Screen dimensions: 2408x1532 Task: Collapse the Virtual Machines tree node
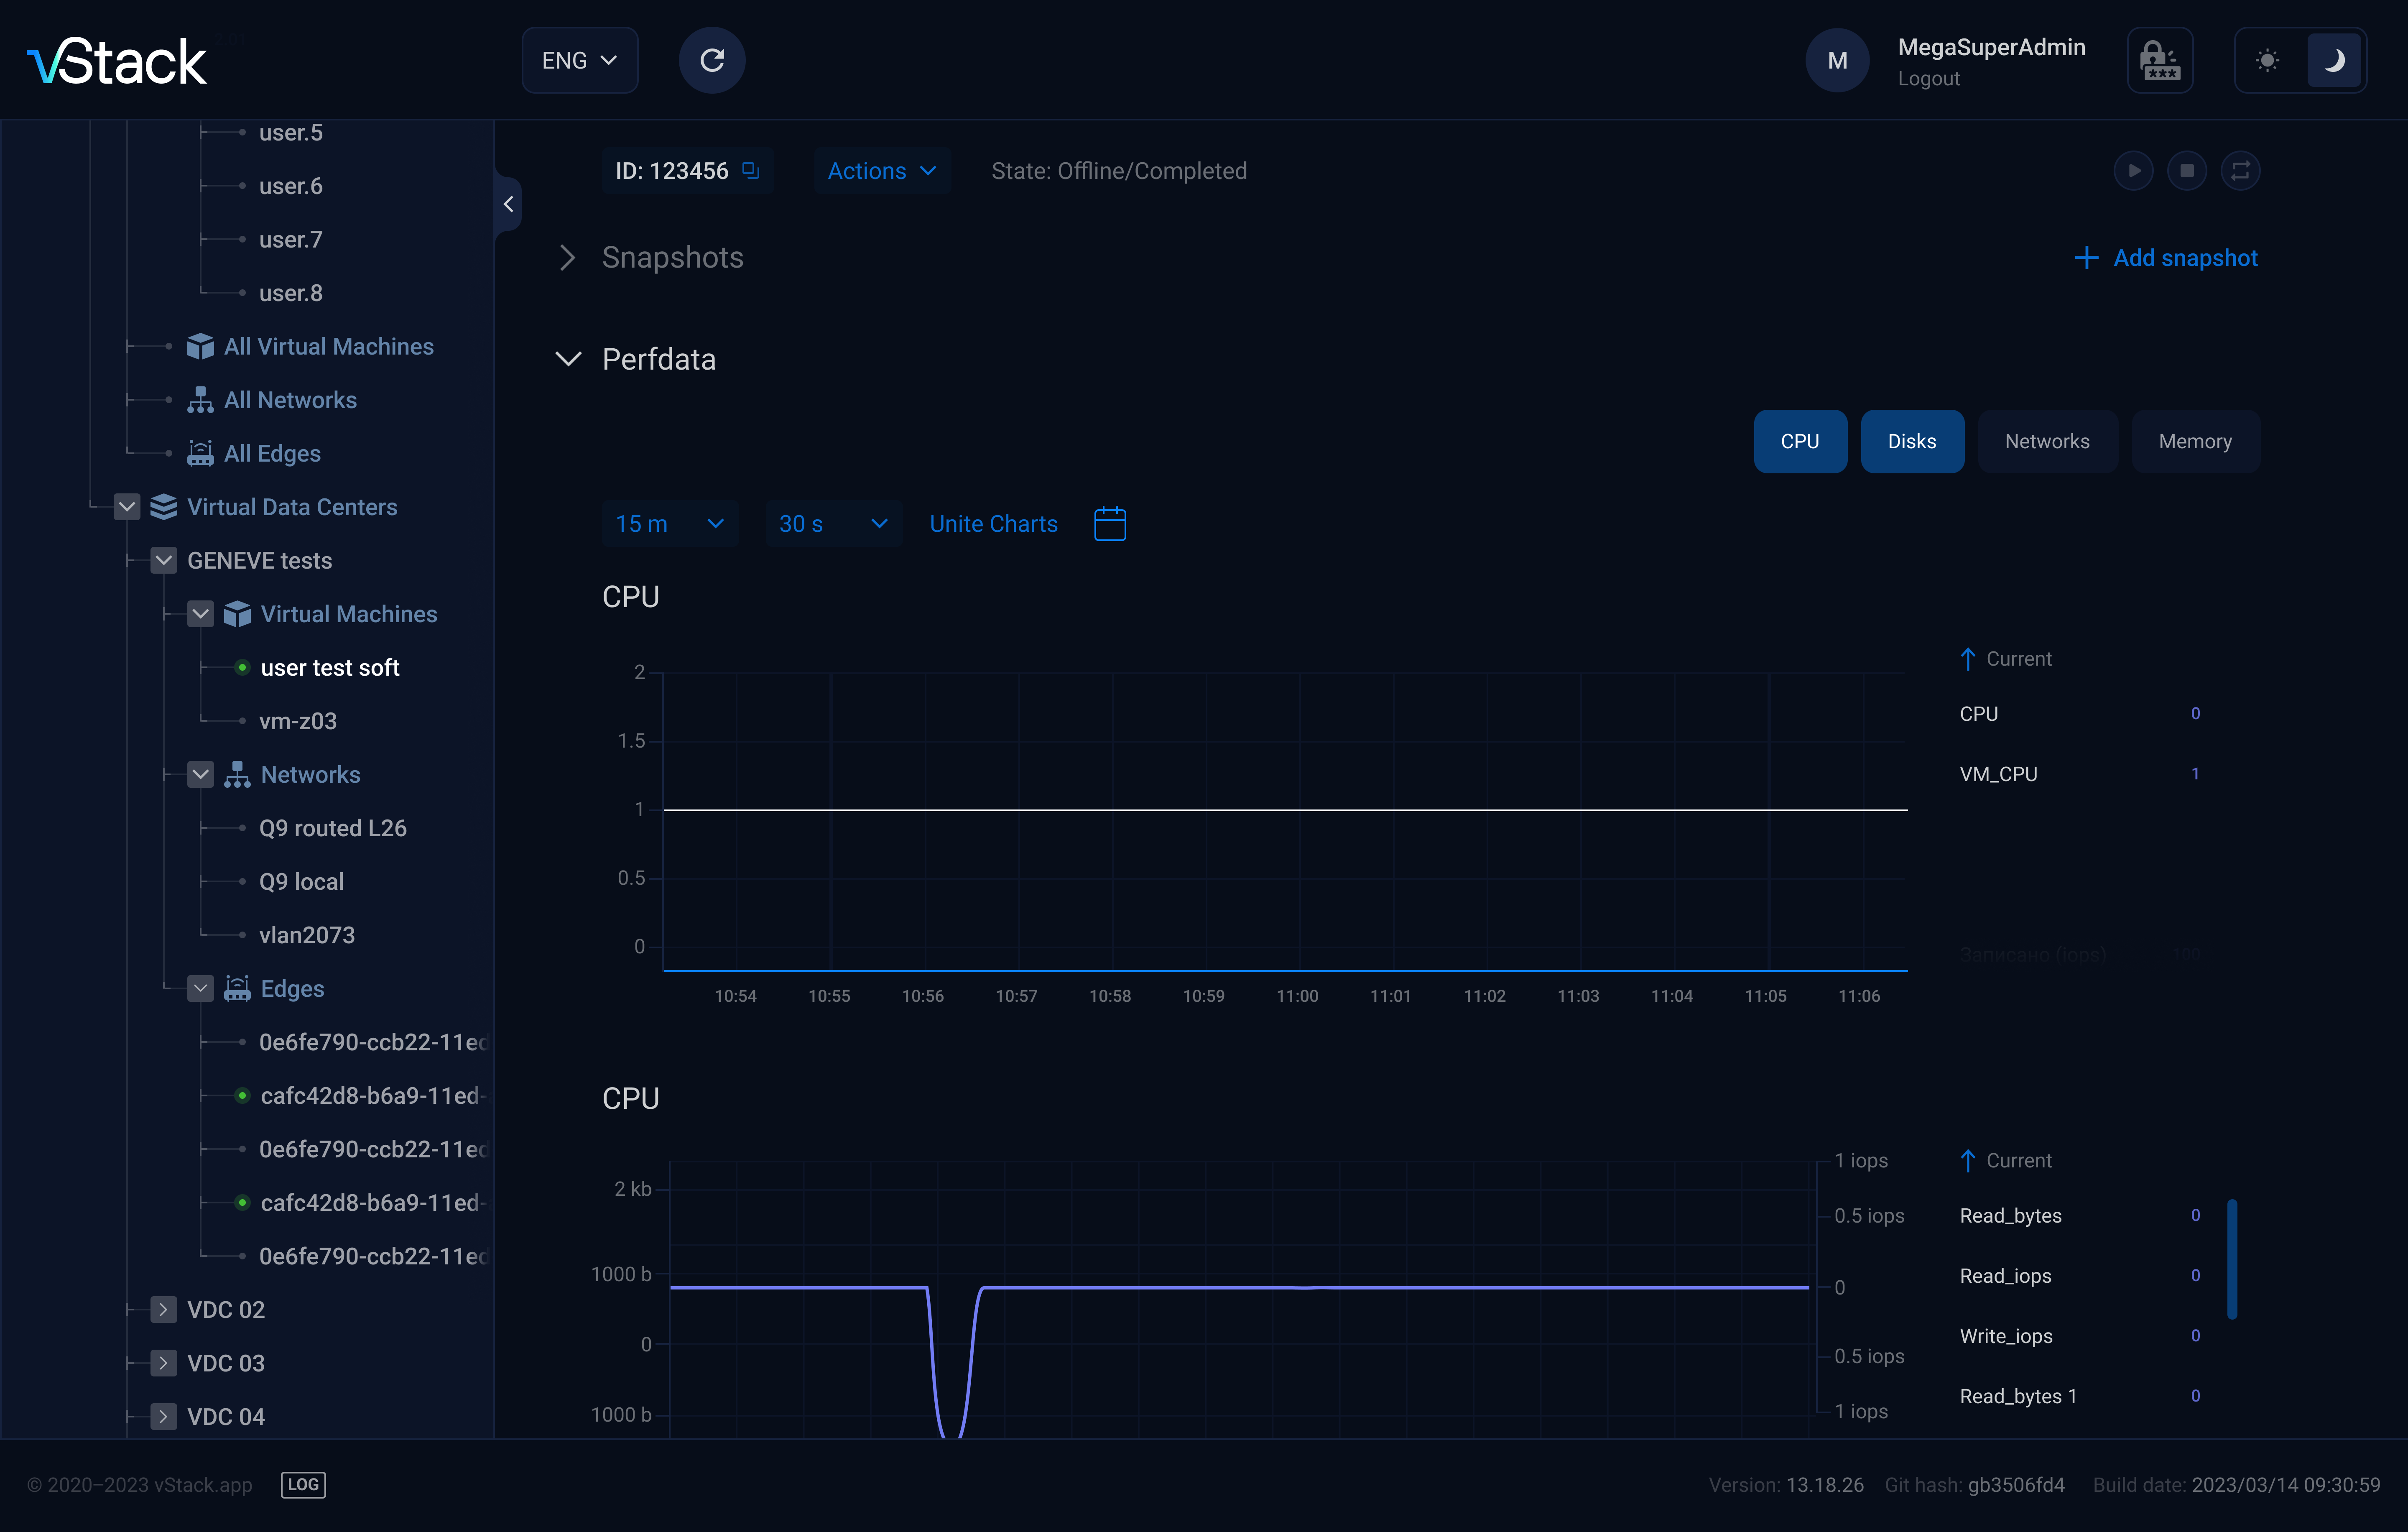pyautogui.click(x=201, y=614)
